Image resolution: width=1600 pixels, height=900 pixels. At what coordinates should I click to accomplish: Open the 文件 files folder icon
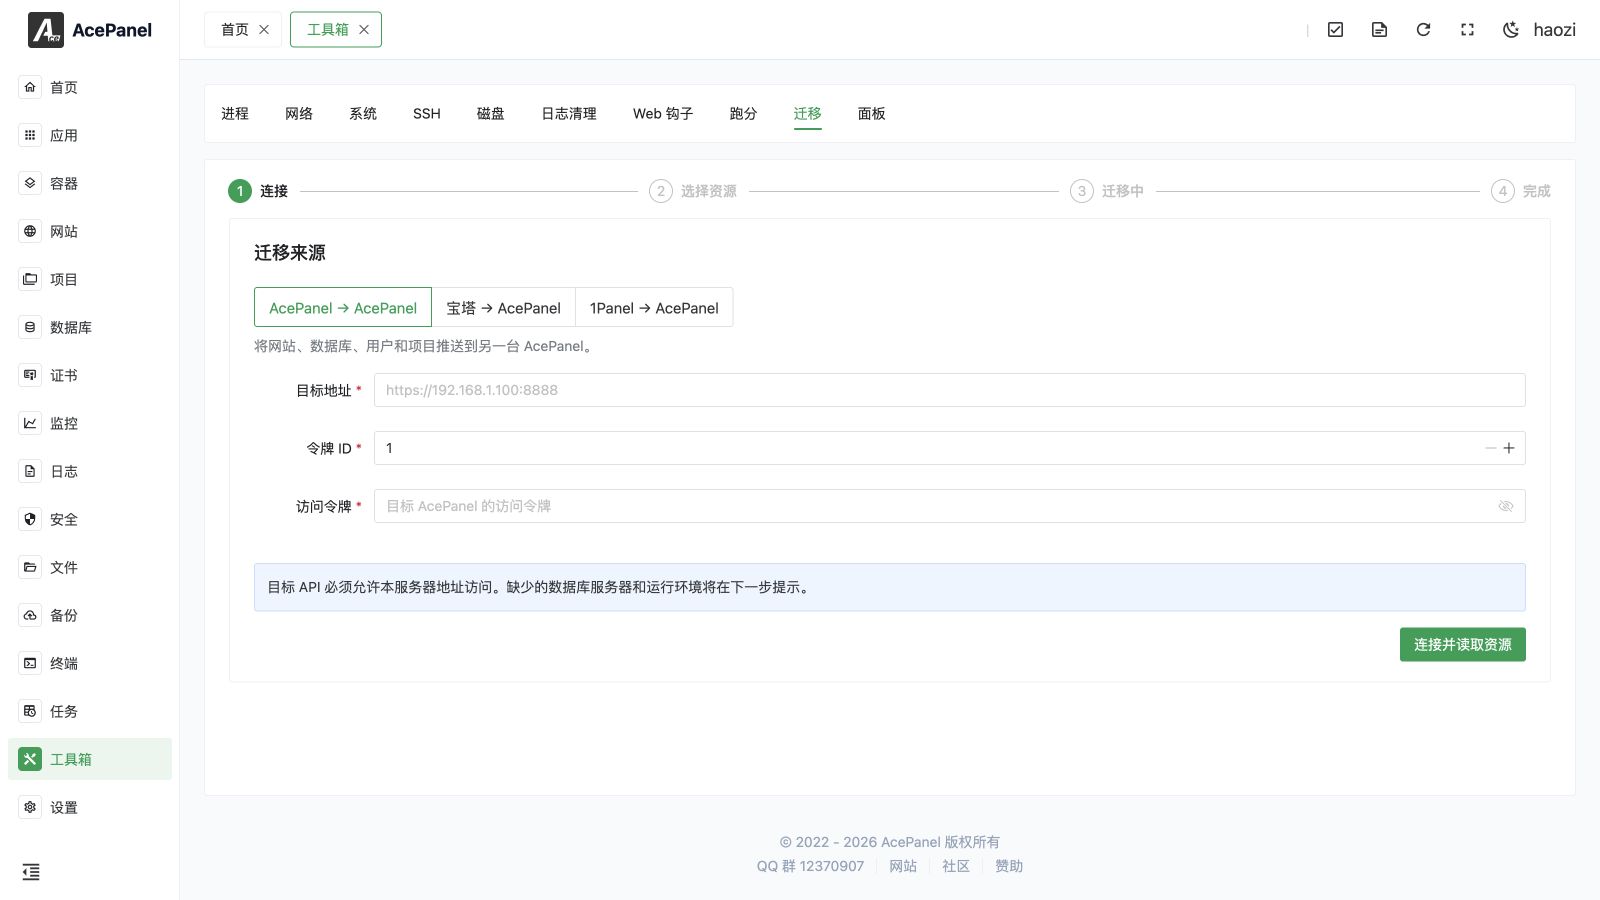pos(30,567)
